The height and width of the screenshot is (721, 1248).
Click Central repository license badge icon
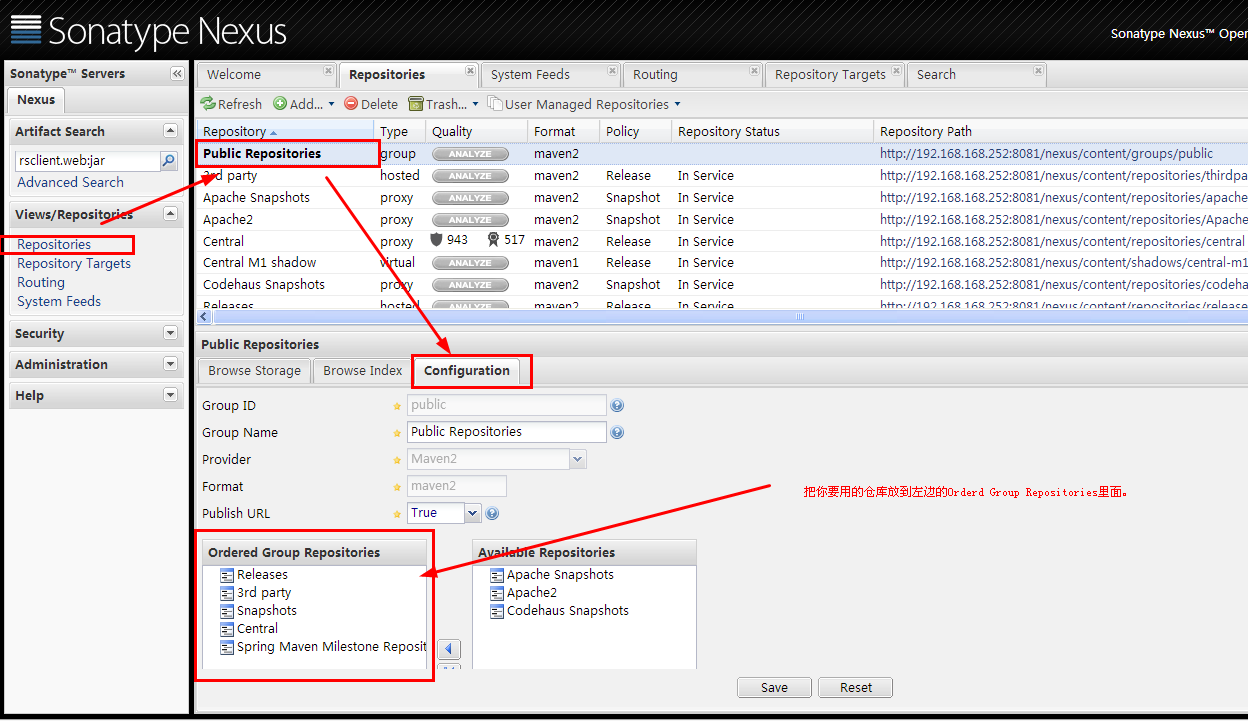click(493, 240)
